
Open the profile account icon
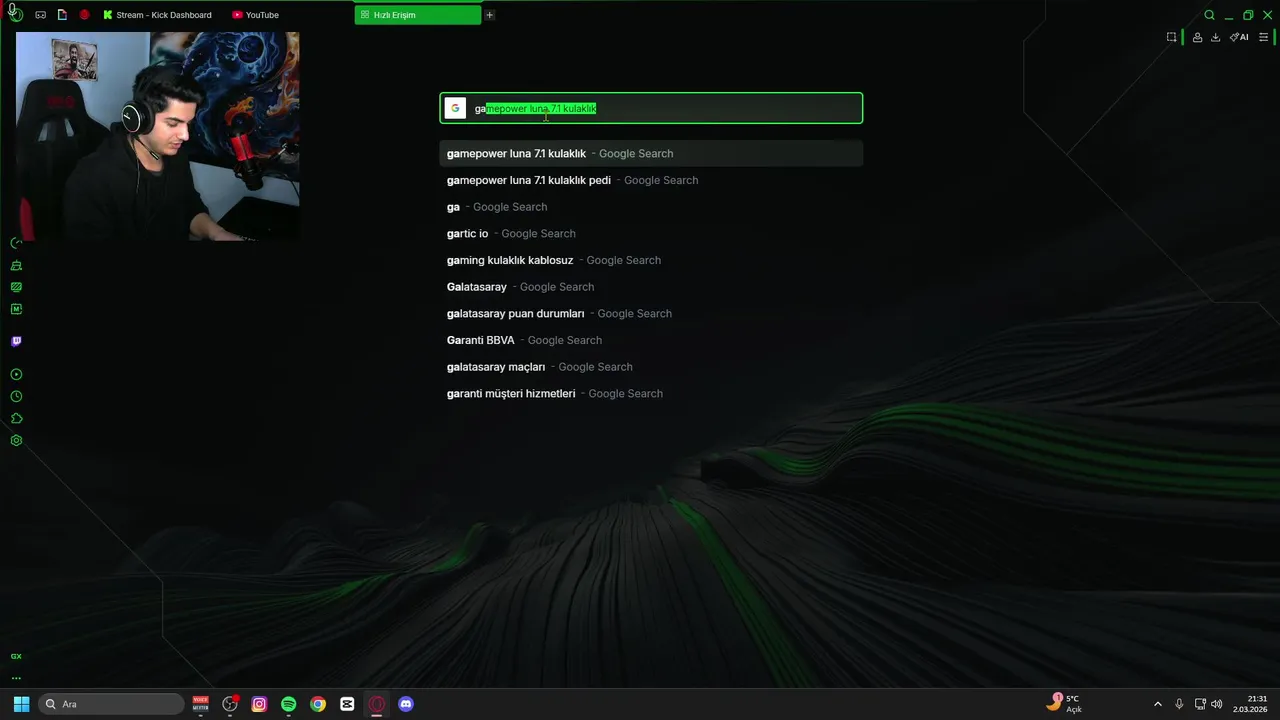[x=1197, y=37]
